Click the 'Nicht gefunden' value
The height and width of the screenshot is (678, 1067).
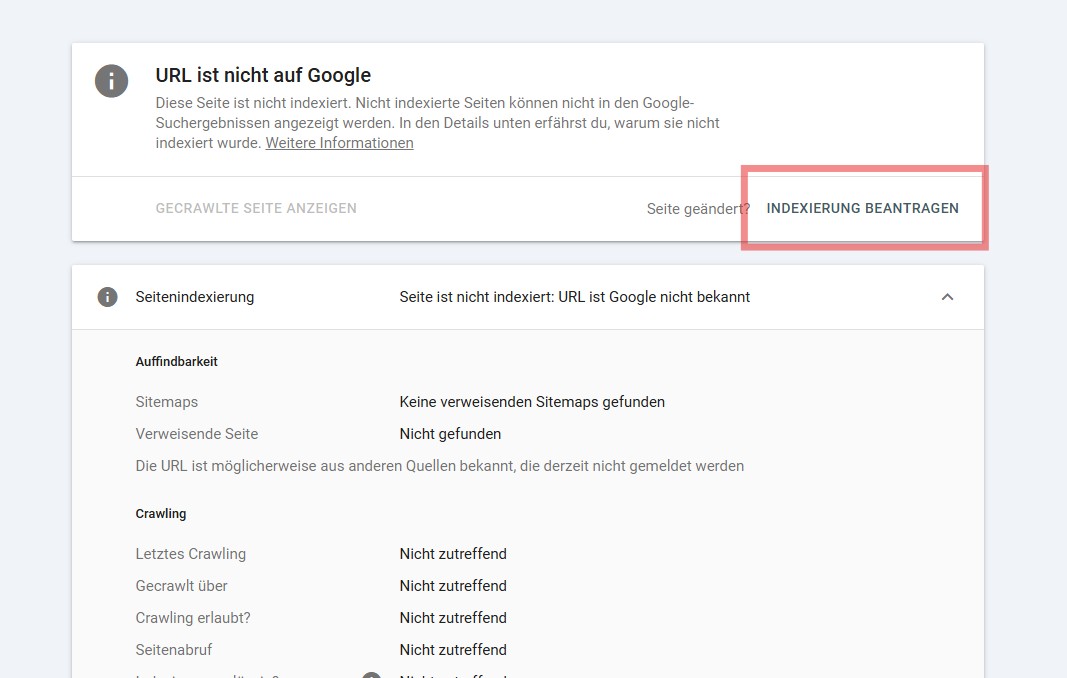pos(450,434)
